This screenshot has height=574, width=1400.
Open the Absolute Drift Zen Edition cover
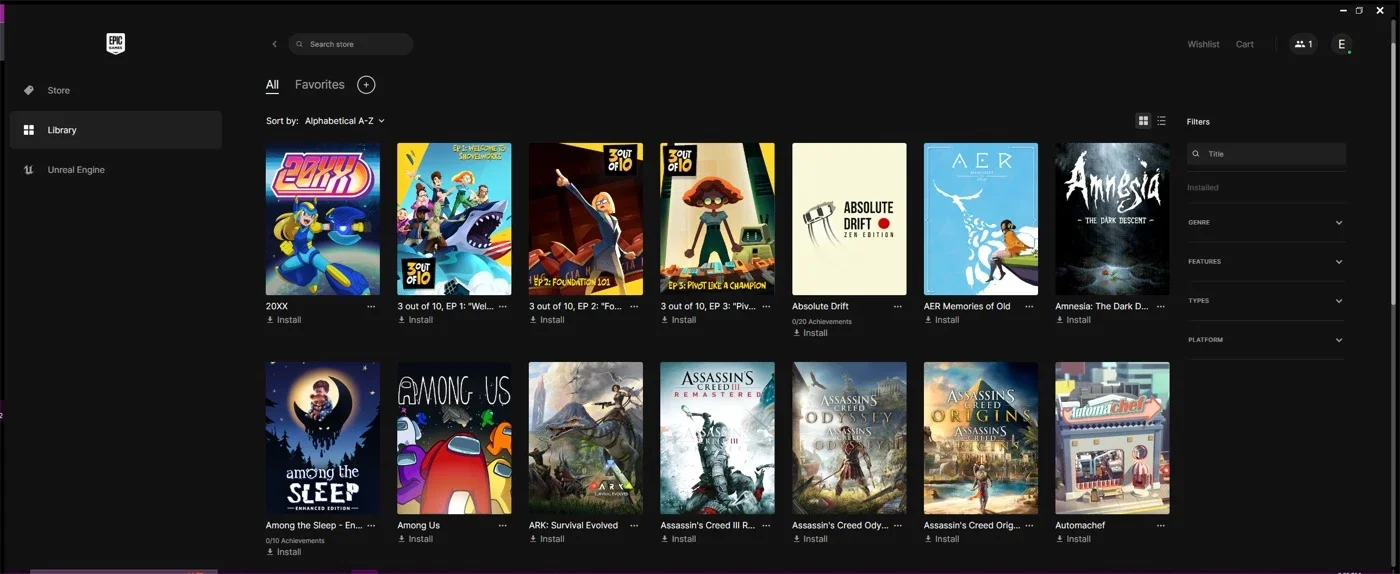pos(849,219)
